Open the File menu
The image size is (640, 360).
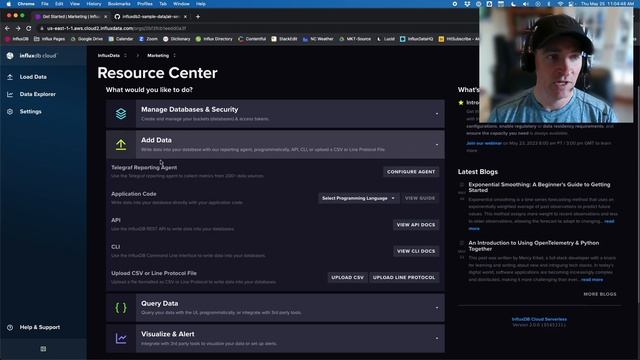click(44, 4)
